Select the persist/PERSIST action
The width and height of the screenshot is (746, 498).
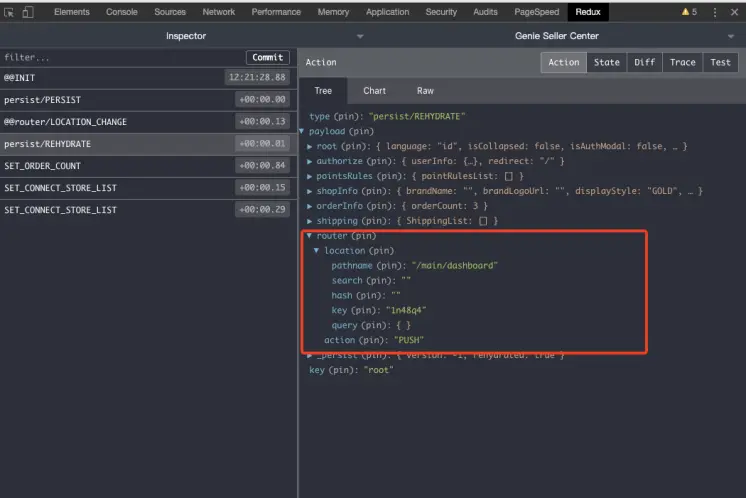coord(147,100)
